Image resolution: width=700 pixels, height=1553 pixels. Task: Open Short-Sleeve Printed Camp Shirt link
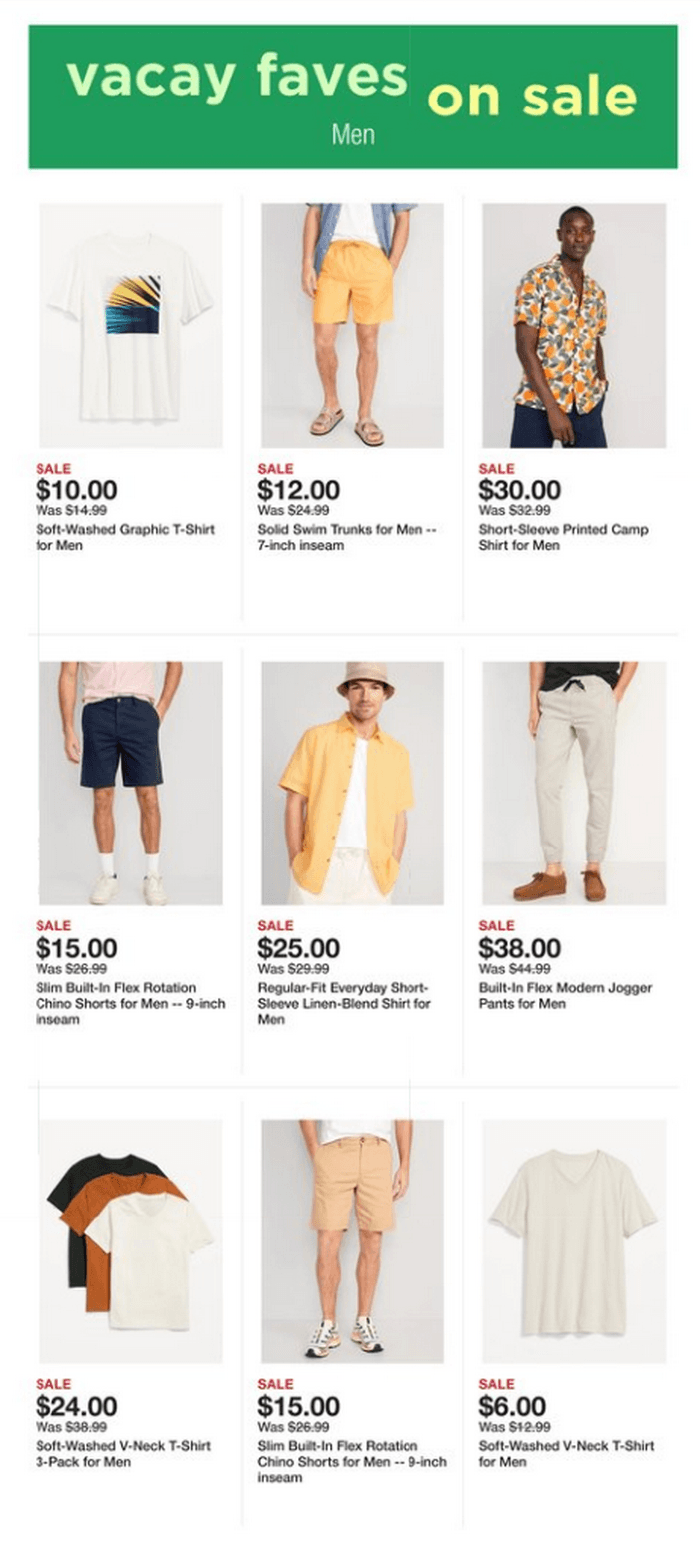(x=563, y=538)
